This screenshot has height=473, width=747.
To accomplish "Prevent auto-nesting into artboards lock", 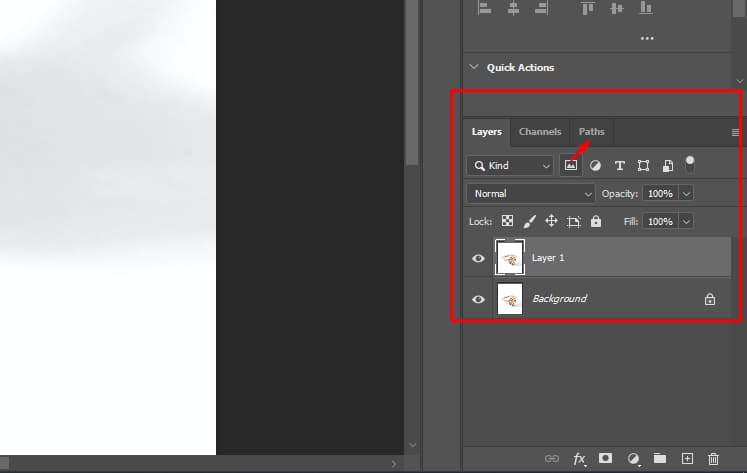I will 574,221.
